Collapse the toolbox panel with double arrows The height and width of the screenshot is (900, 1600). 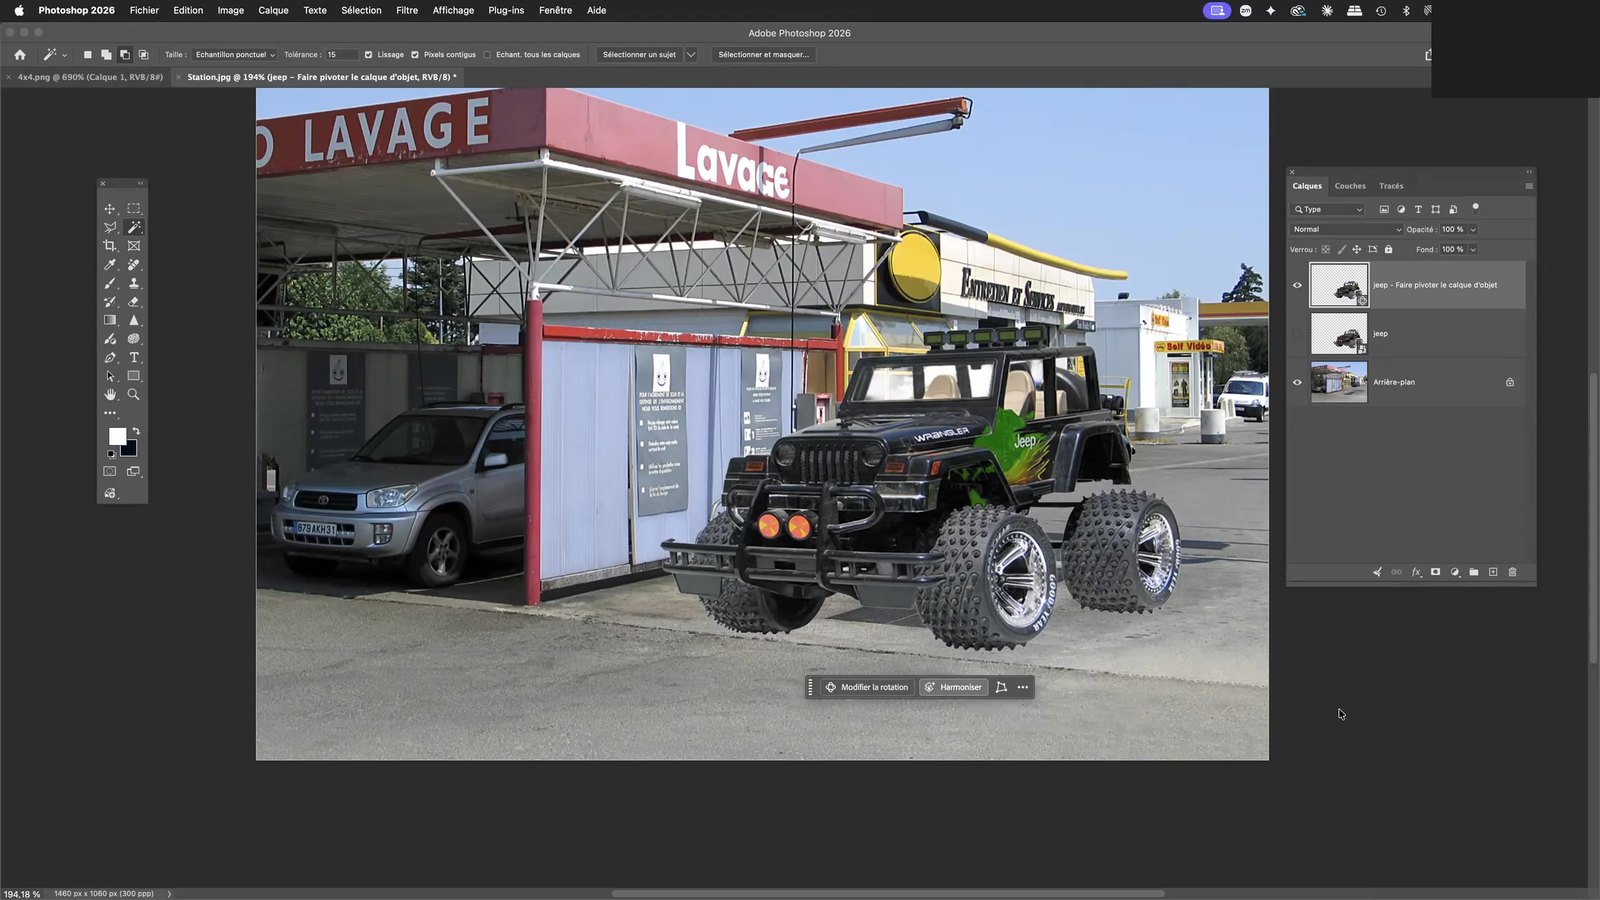(141, 183)
